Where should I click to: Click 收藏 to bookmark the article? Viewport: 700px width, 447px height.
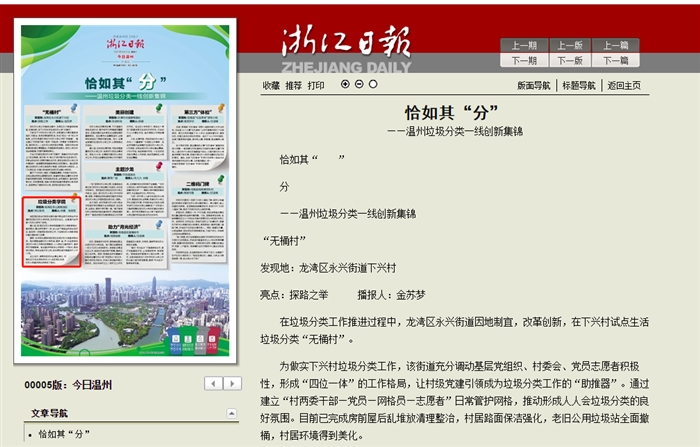coord(271,86)
